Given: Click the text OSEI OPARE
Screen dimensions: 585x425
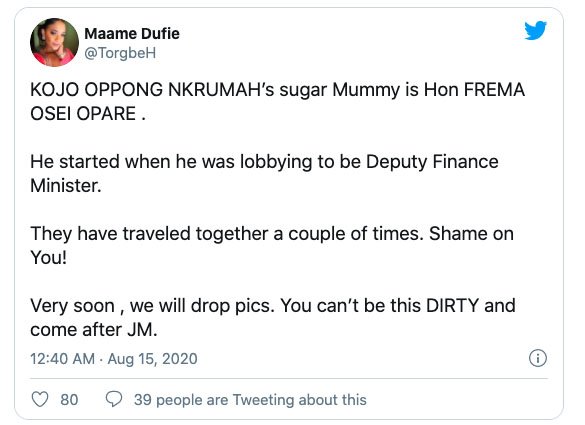Looking at the screenshot, I should coord(83,113).
